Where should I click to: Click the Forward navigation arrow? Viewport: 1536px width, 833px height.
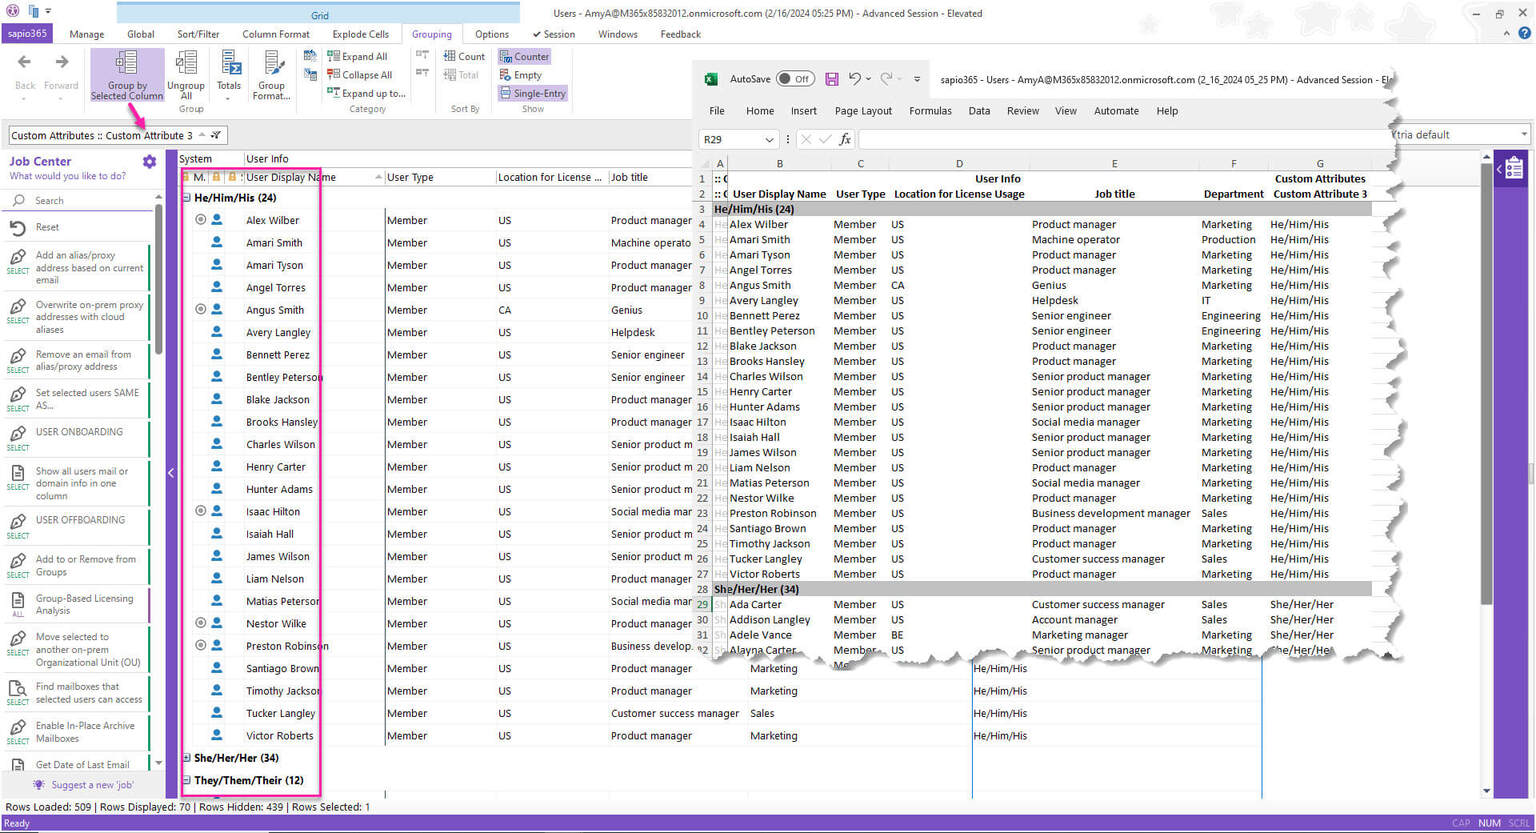tap(61, 63)
